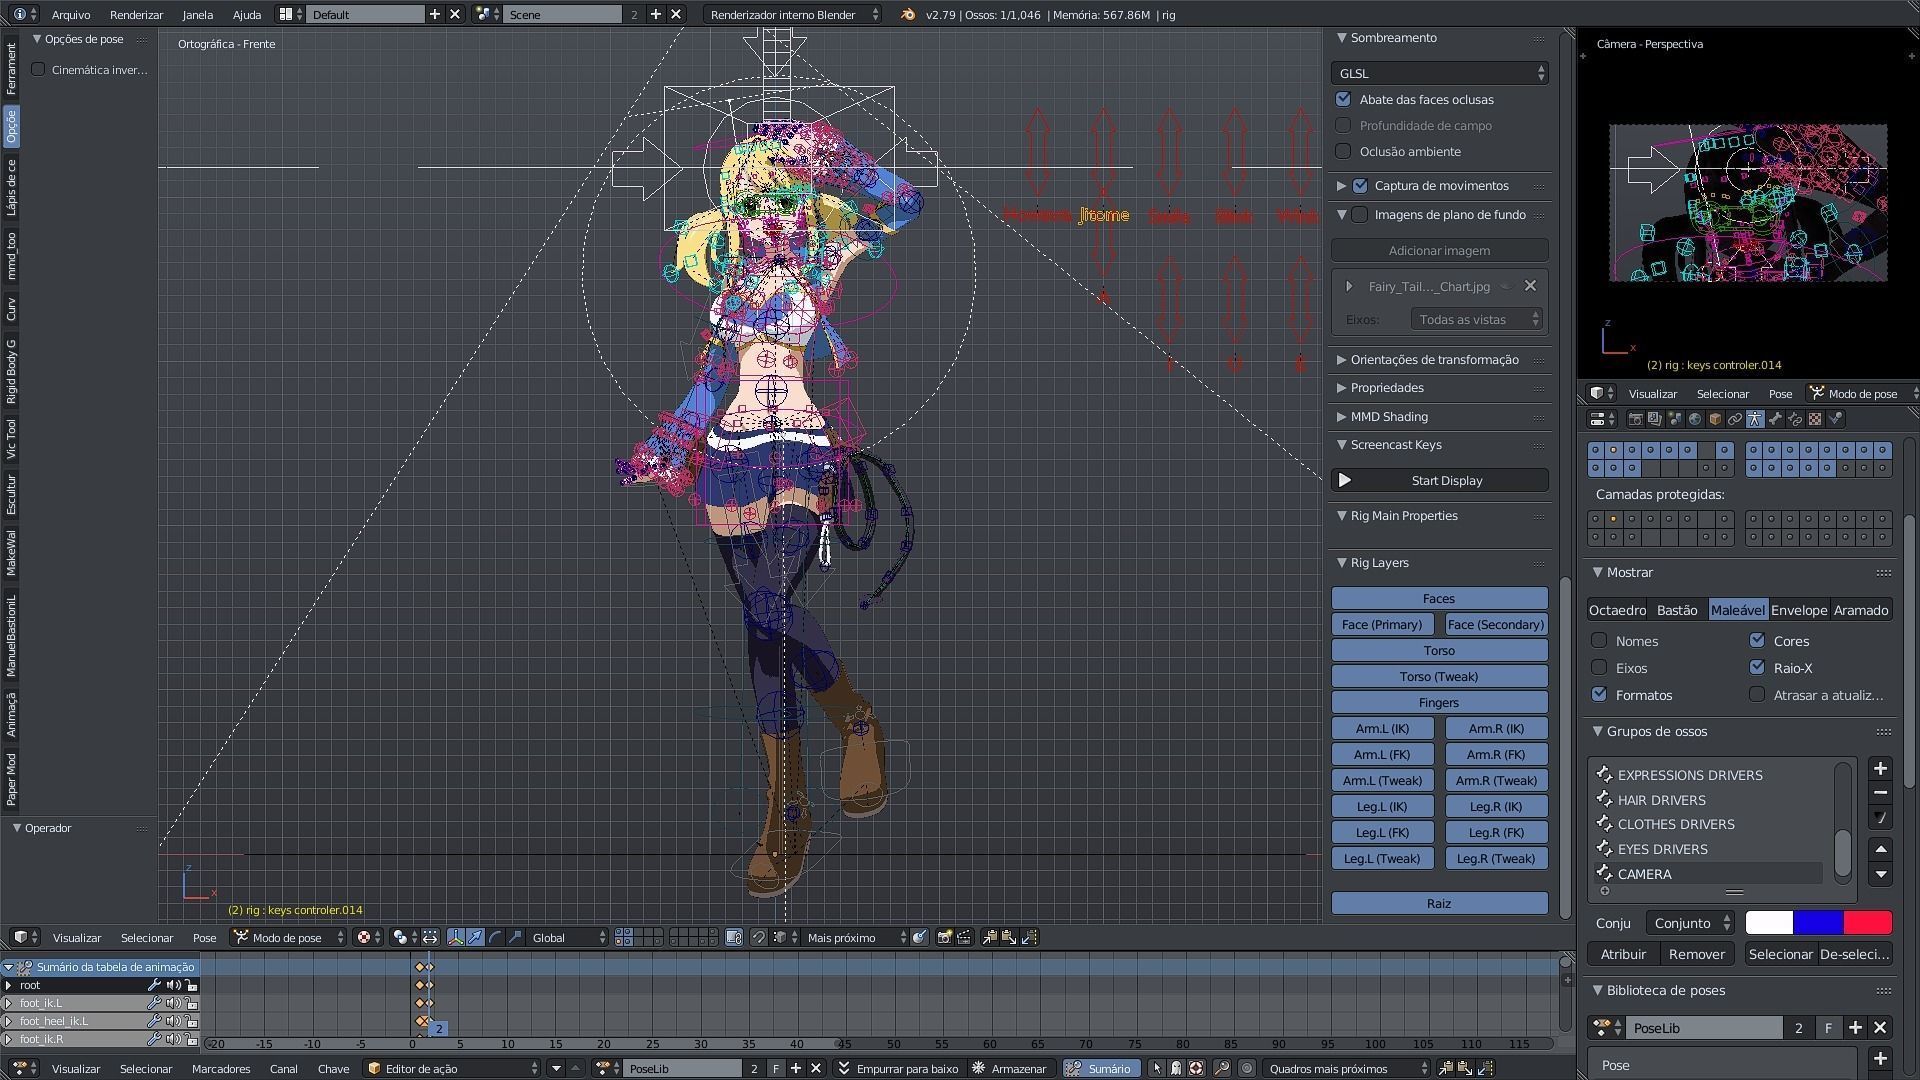The width and height of the screenshot is (1920, 1080).
Task: Open the Renderizar menu
Action: 136,14
